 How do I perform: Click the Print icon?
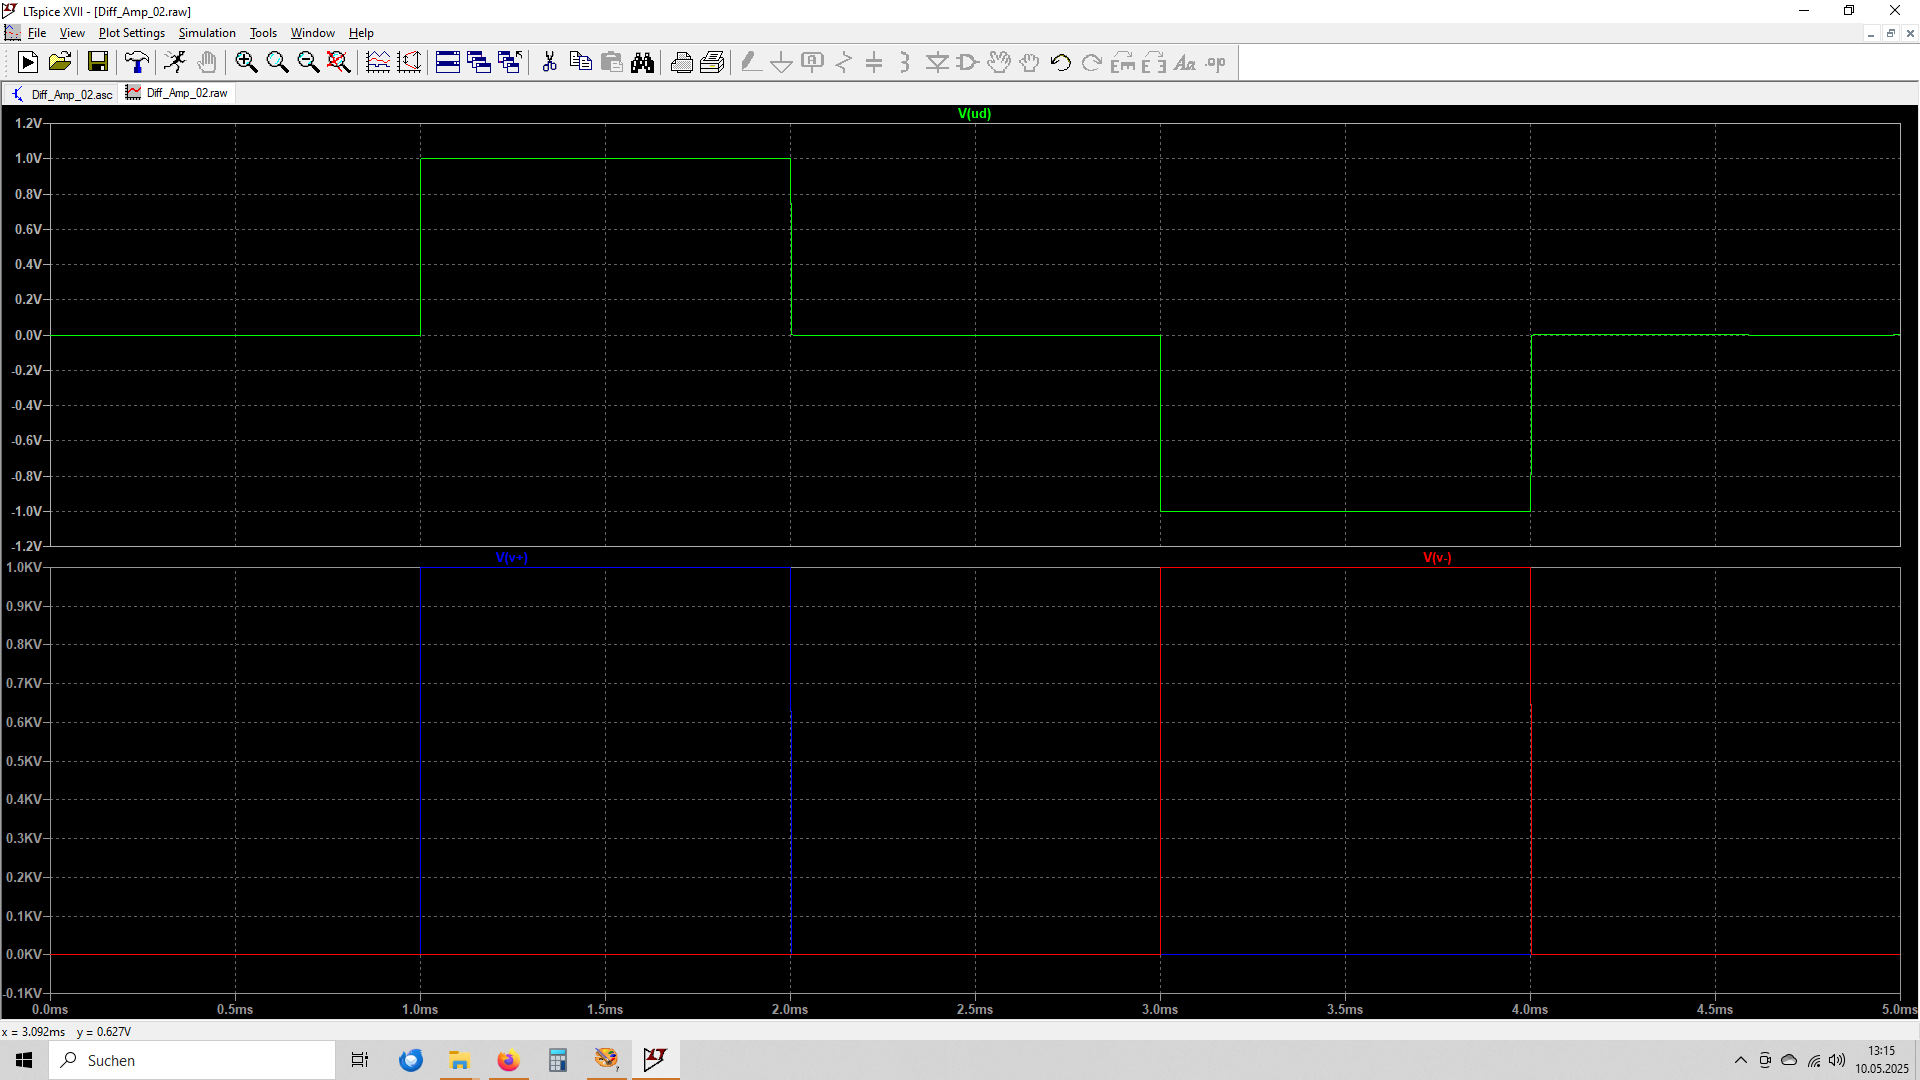click(682, 62)
